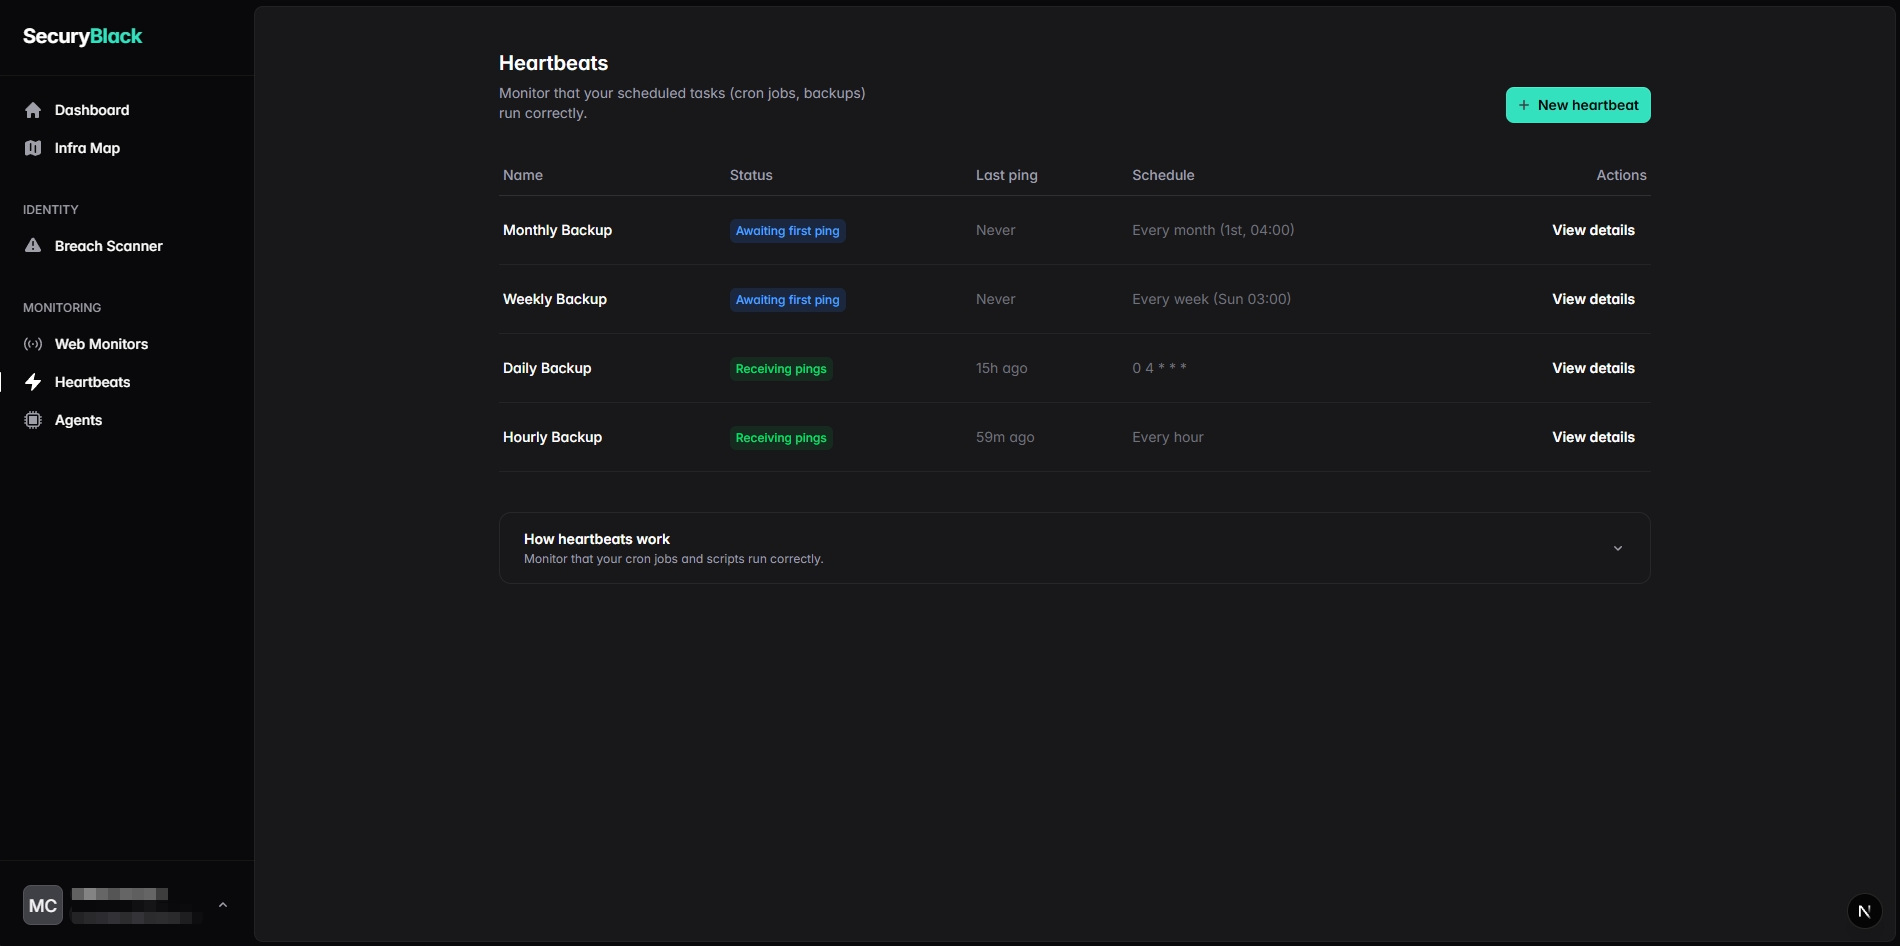Click the MONITORING section label
This screenshot has height=946, width=1900.
point(62,308)
